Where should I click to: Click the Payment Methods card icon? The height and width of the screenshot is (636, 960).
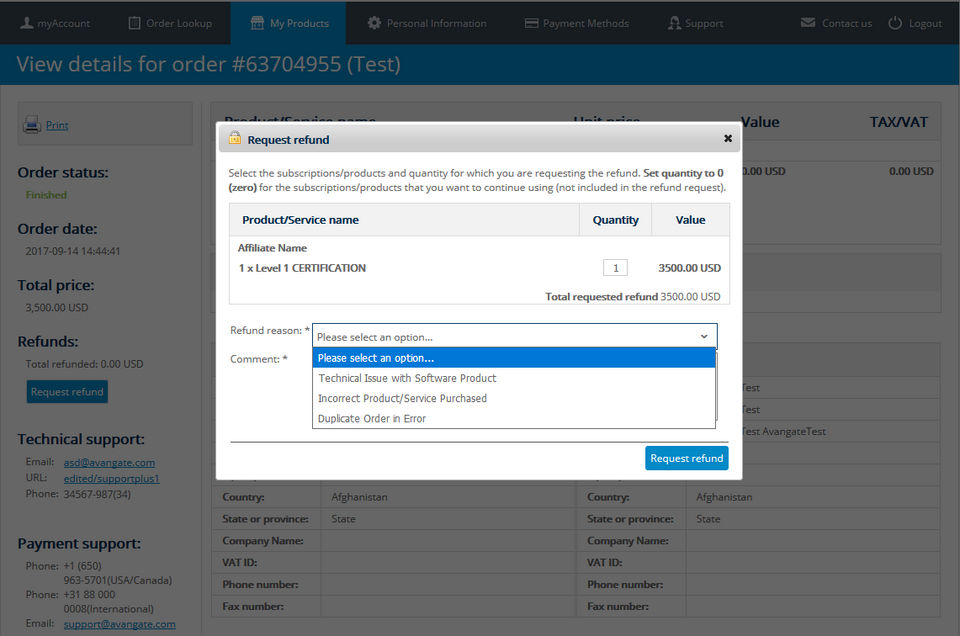click(531, 23)
